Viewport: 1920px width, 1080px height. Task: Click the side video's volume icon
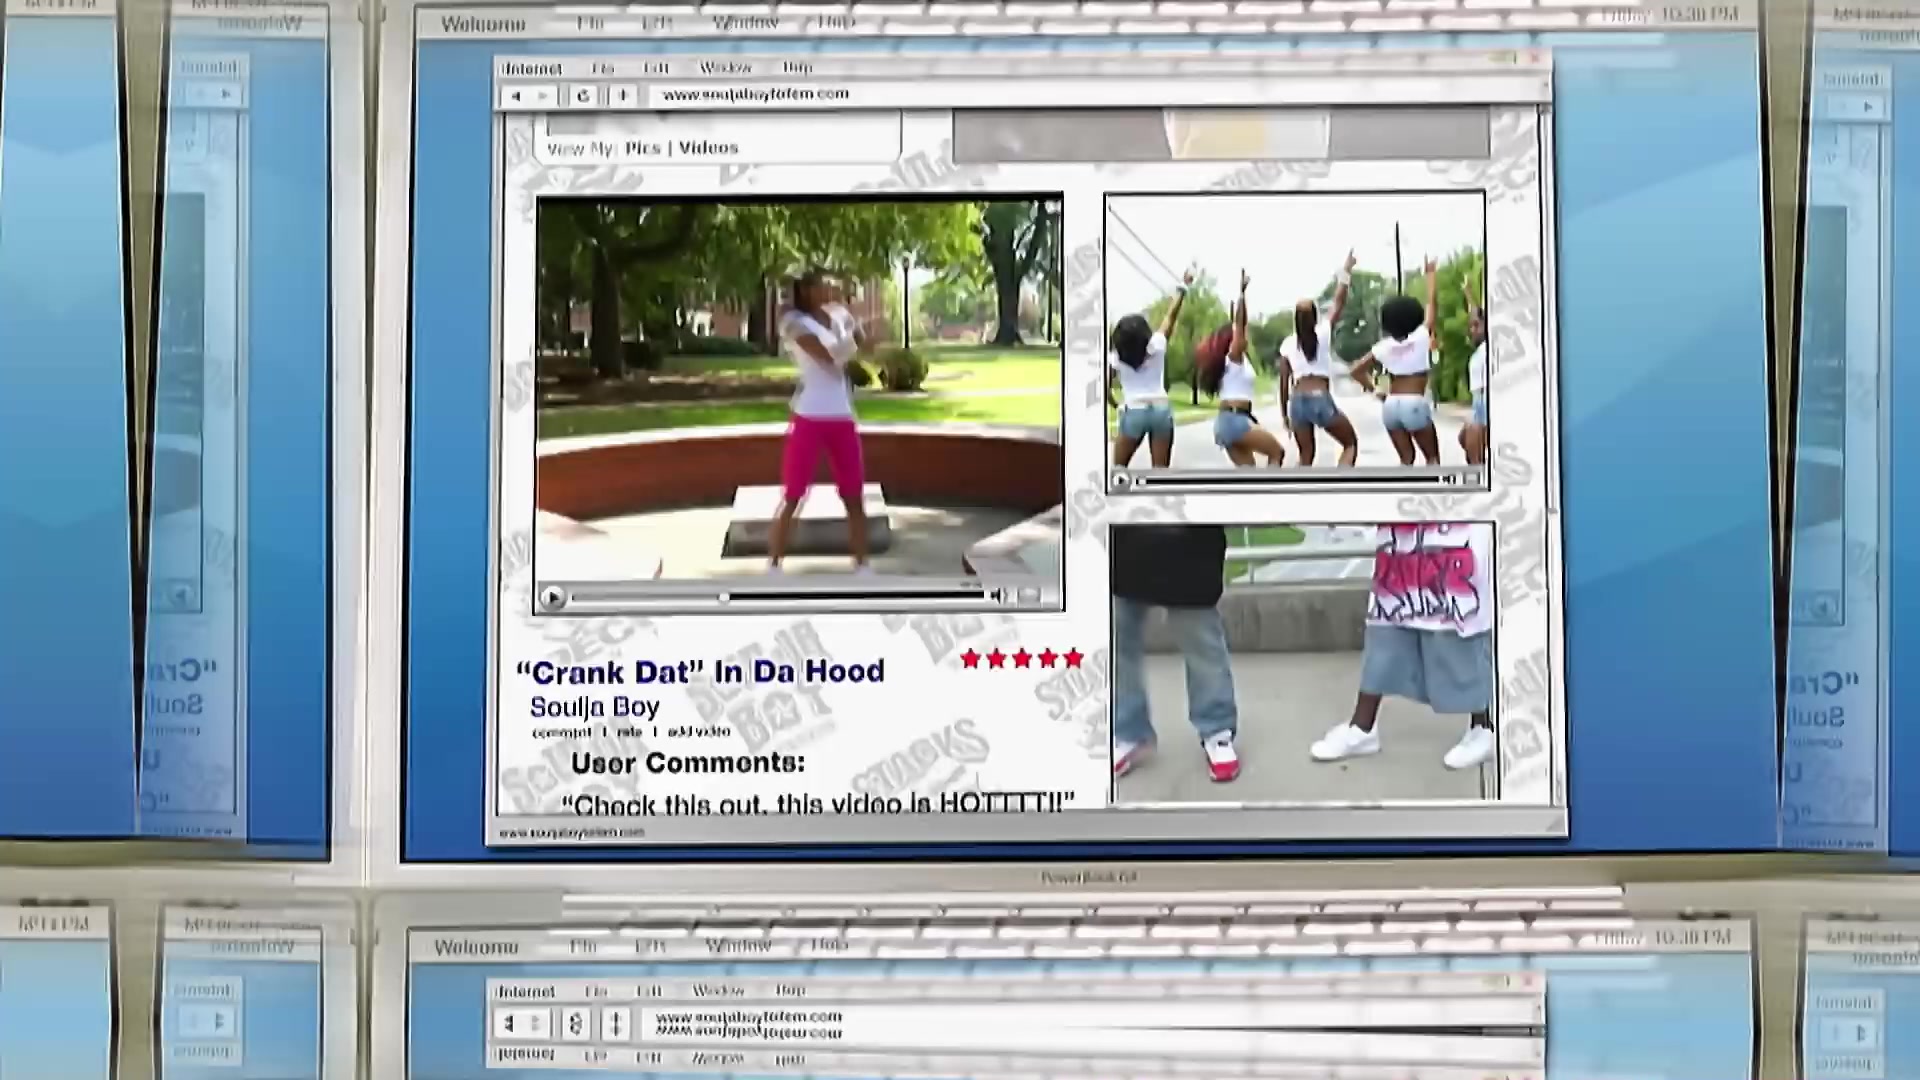pyautogui.click(x=1449, y=480)
